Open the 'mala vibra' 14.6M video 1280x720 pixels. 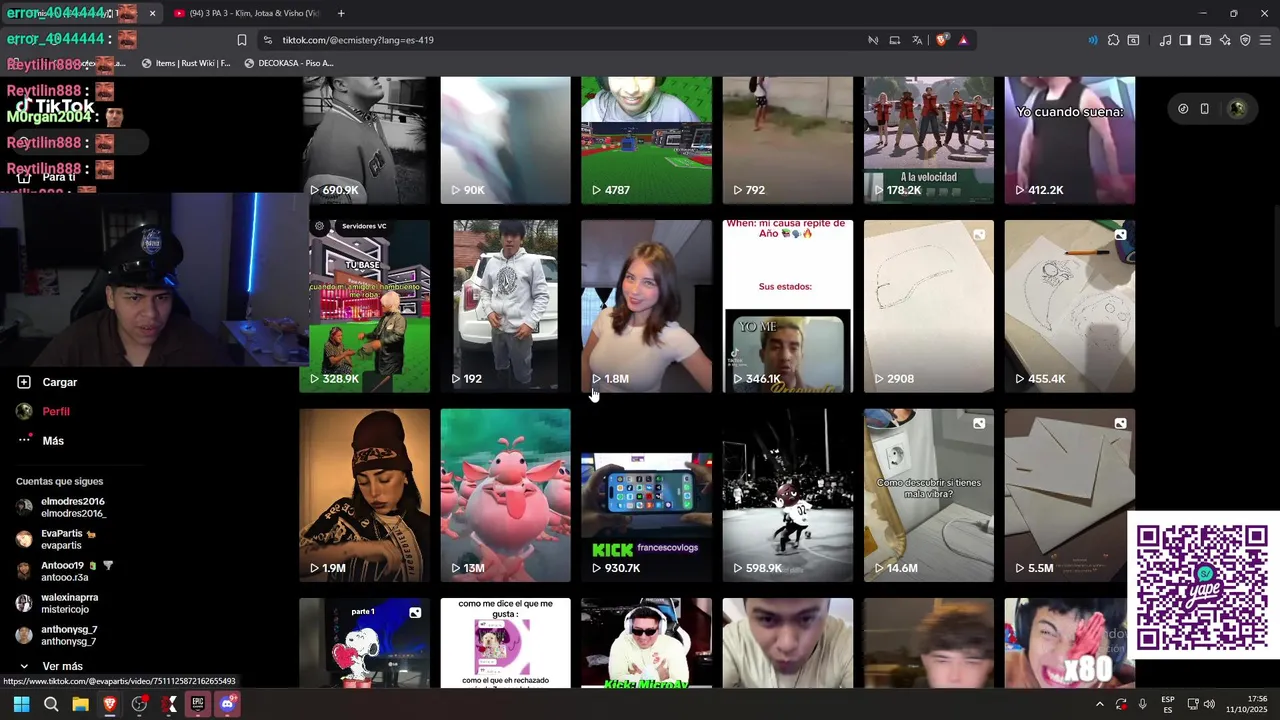[x=929, y=495]
